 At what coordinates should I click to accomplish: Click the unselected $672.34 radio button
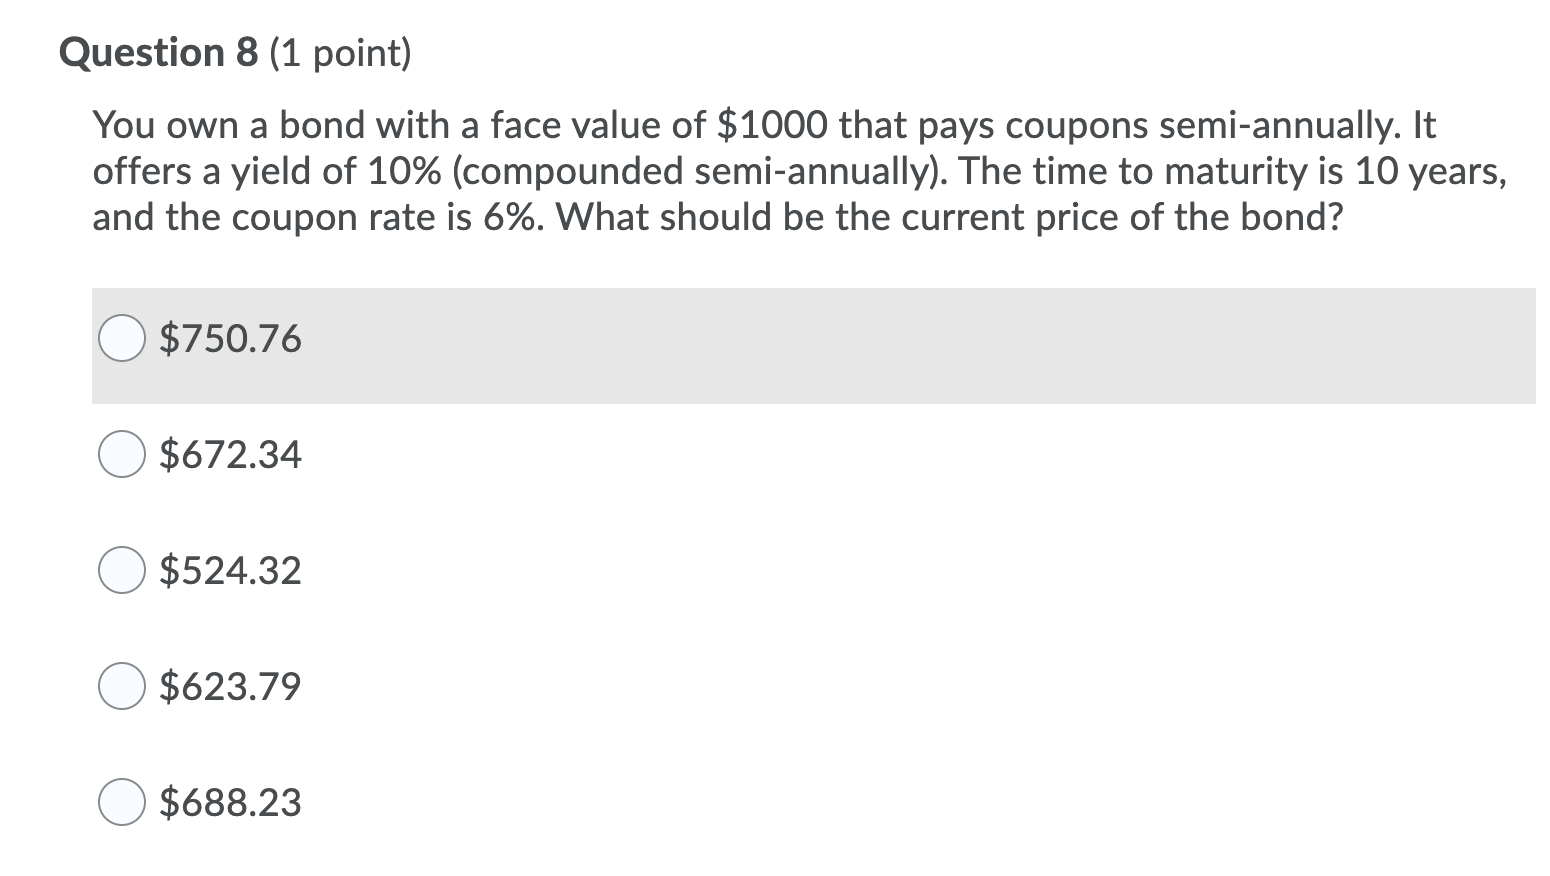coord(122,455)
